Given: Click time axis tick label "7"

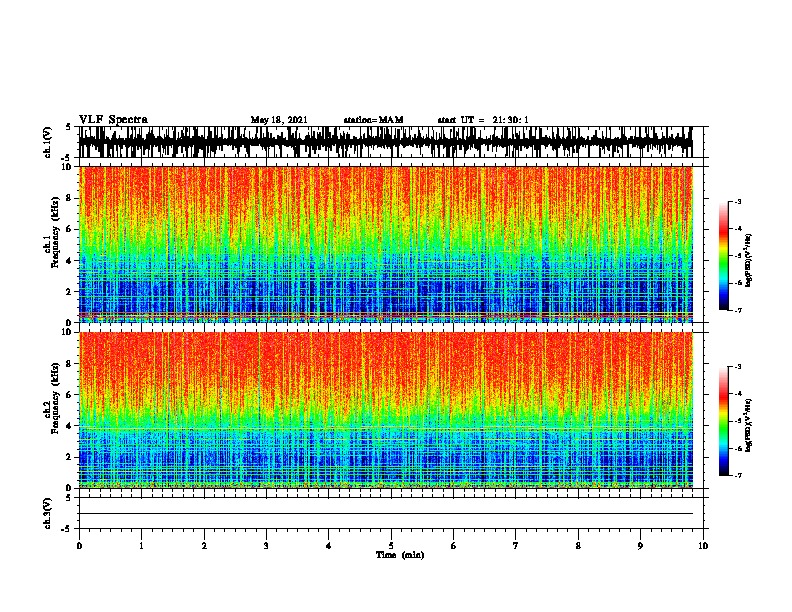Looking at the screenshot, I should [516, 546].
